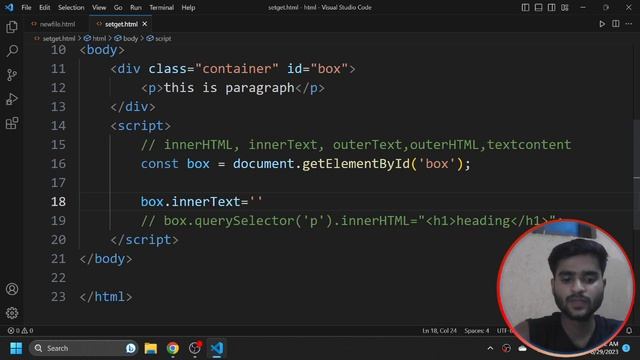
Task: Split the editor right
Action: tap(616, 24)
